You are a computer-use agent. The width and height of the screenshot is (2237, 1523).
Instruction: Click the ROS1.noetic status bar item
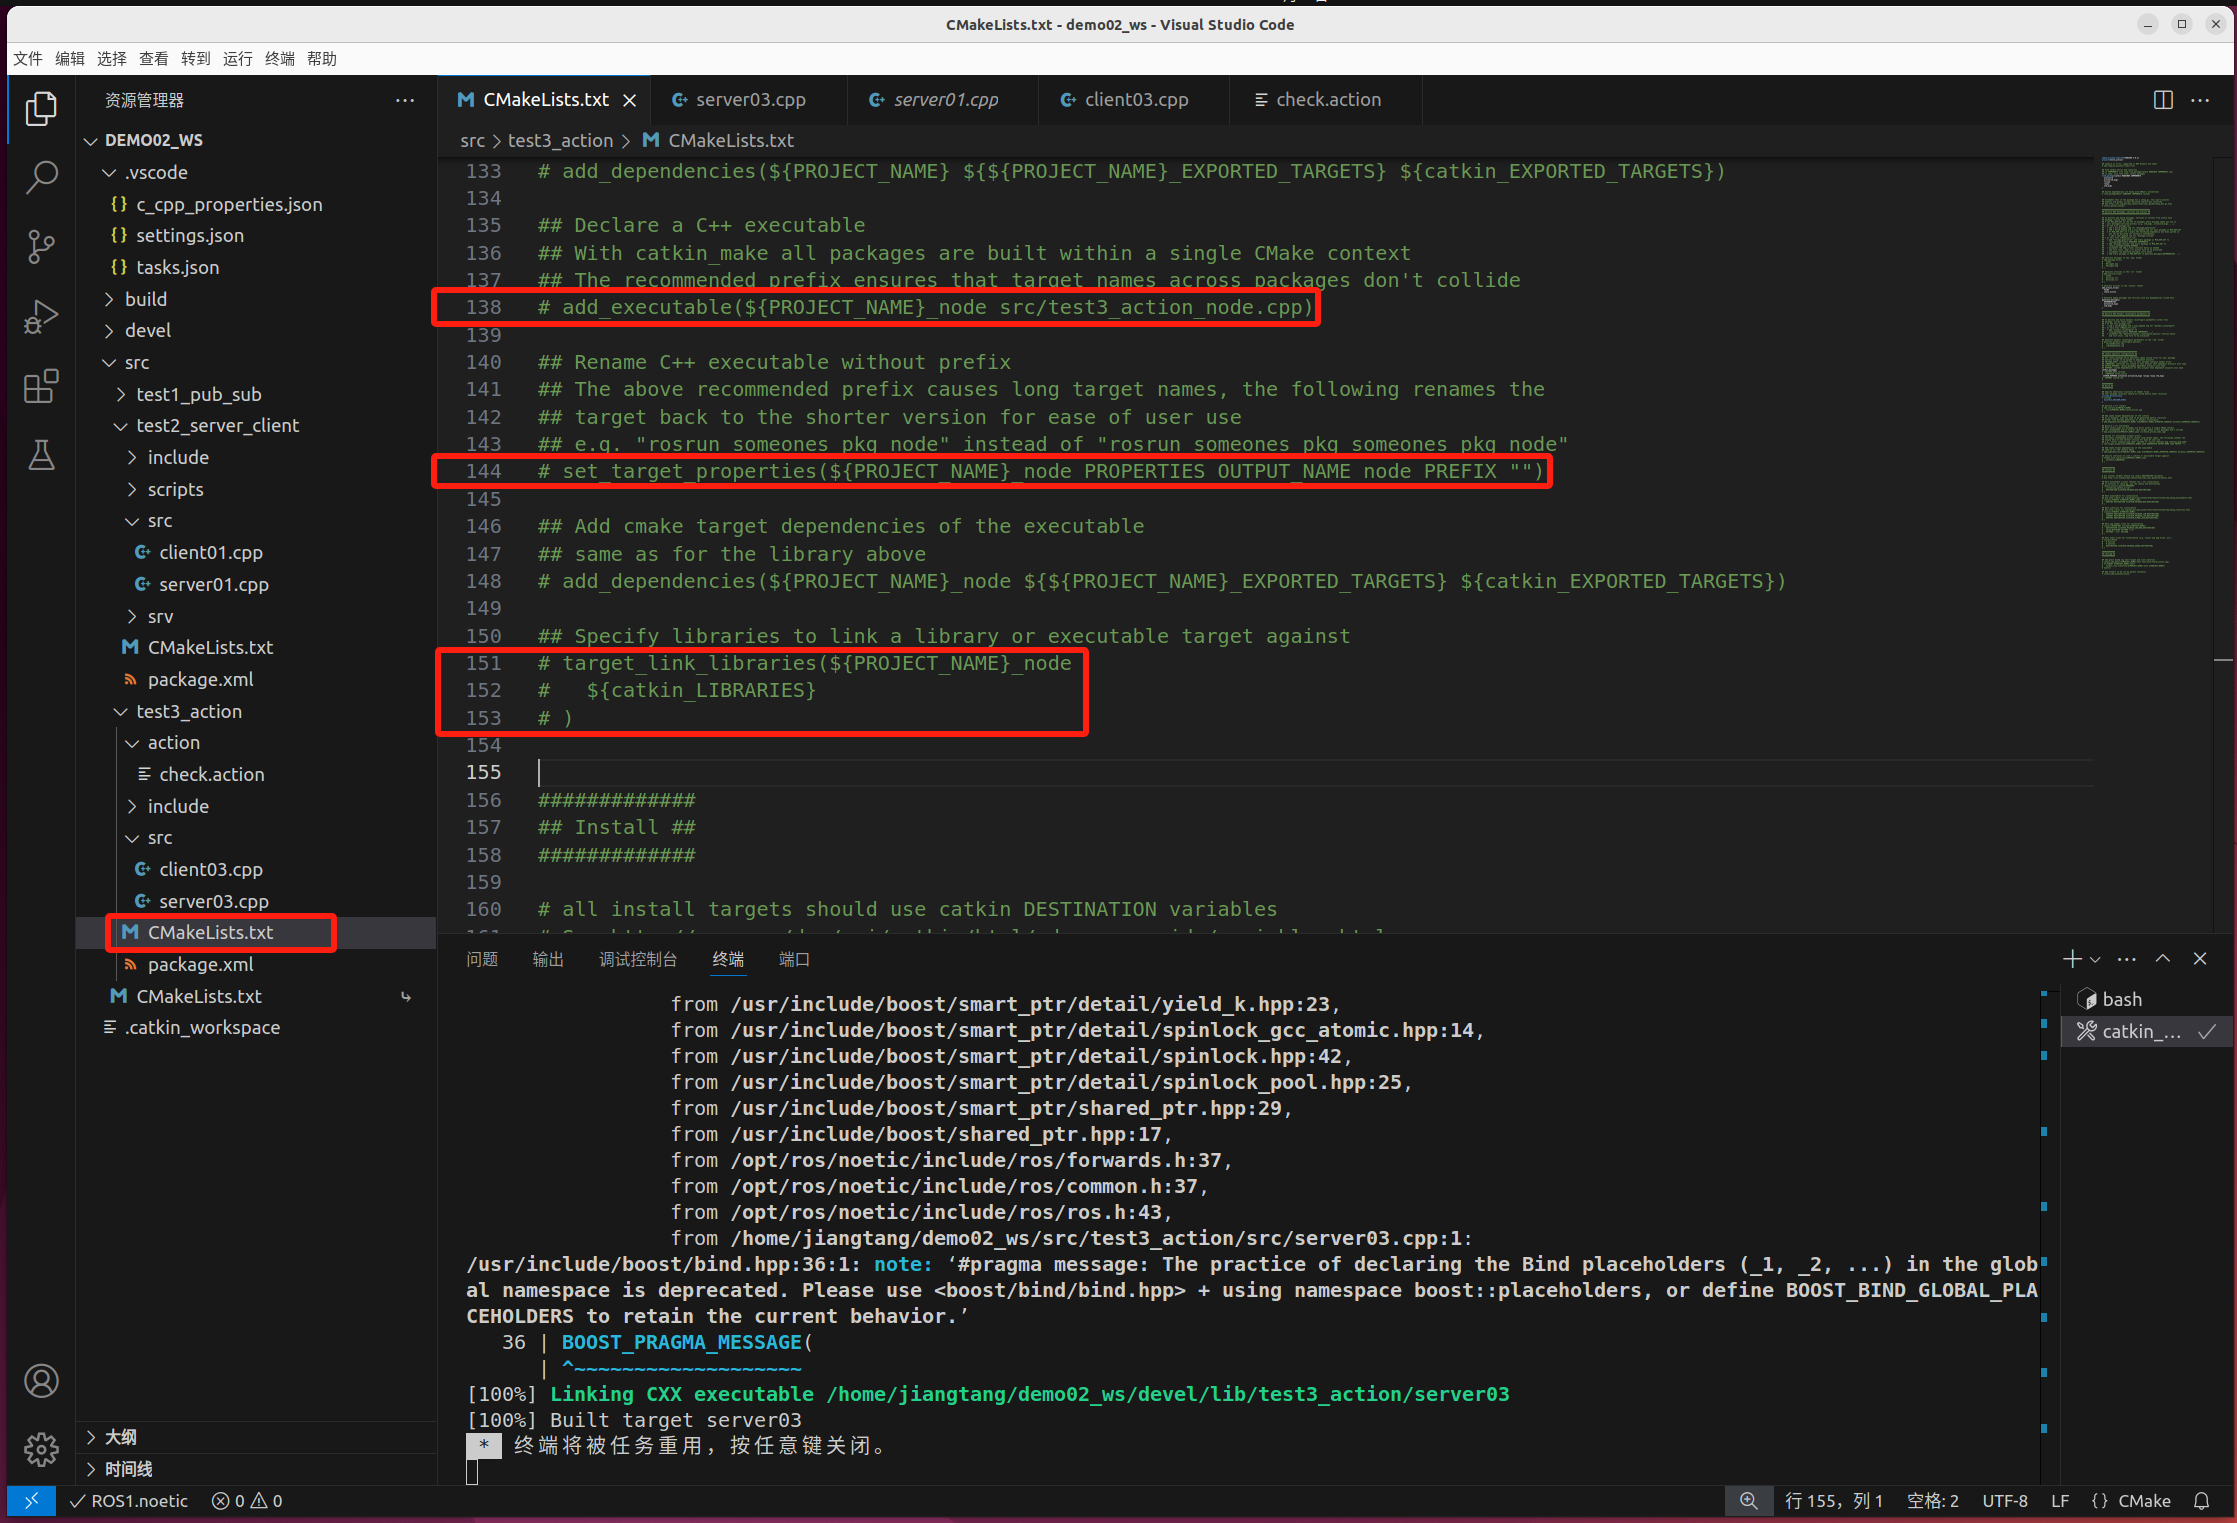[129, 1501]
